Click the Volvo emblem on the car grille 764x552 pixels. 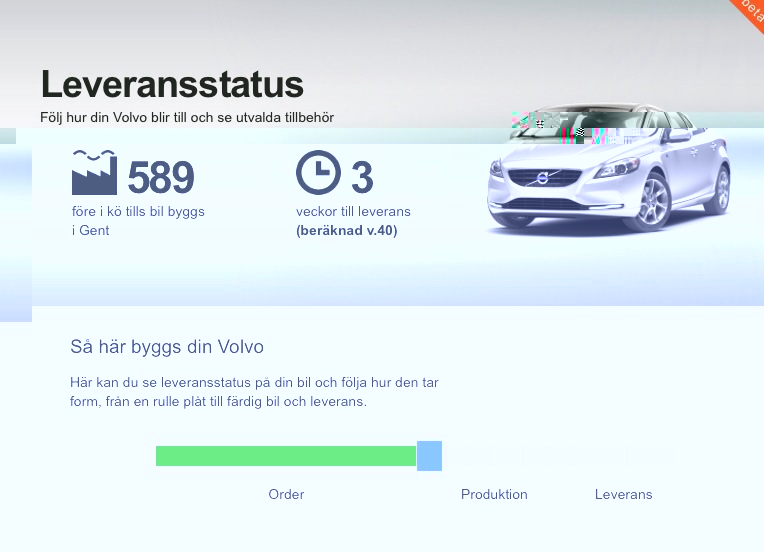pos(543,179)
